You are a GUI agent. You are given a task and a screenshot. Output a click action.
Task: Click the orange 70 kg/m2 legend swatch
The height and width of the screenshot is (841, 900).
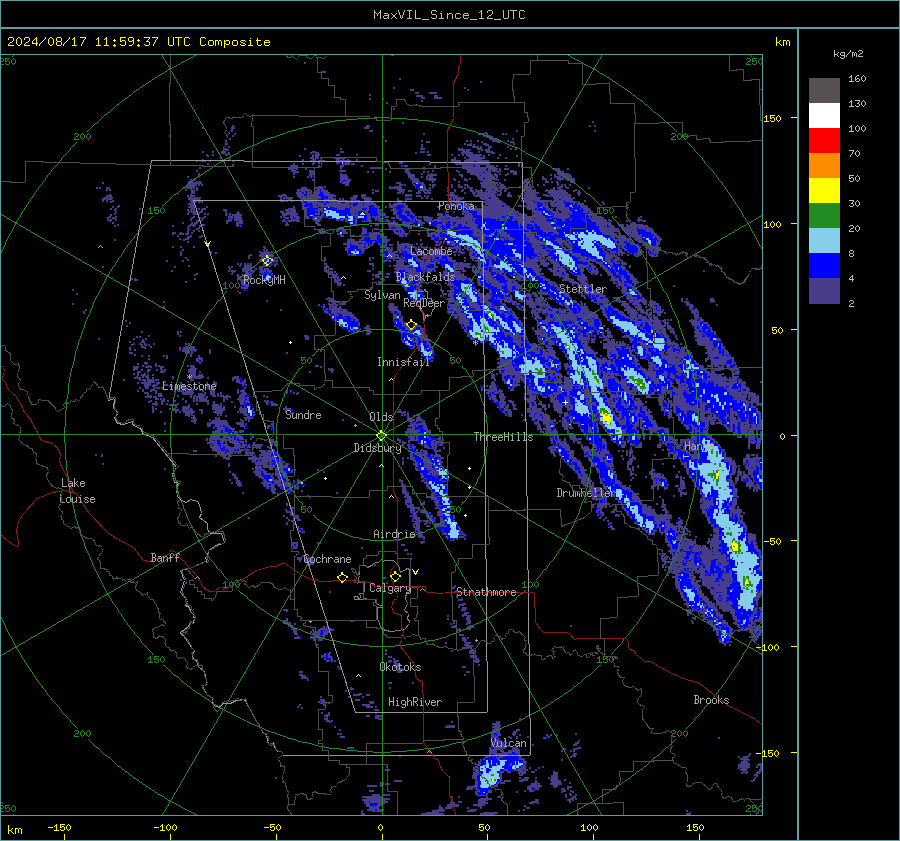pos(824,166)
